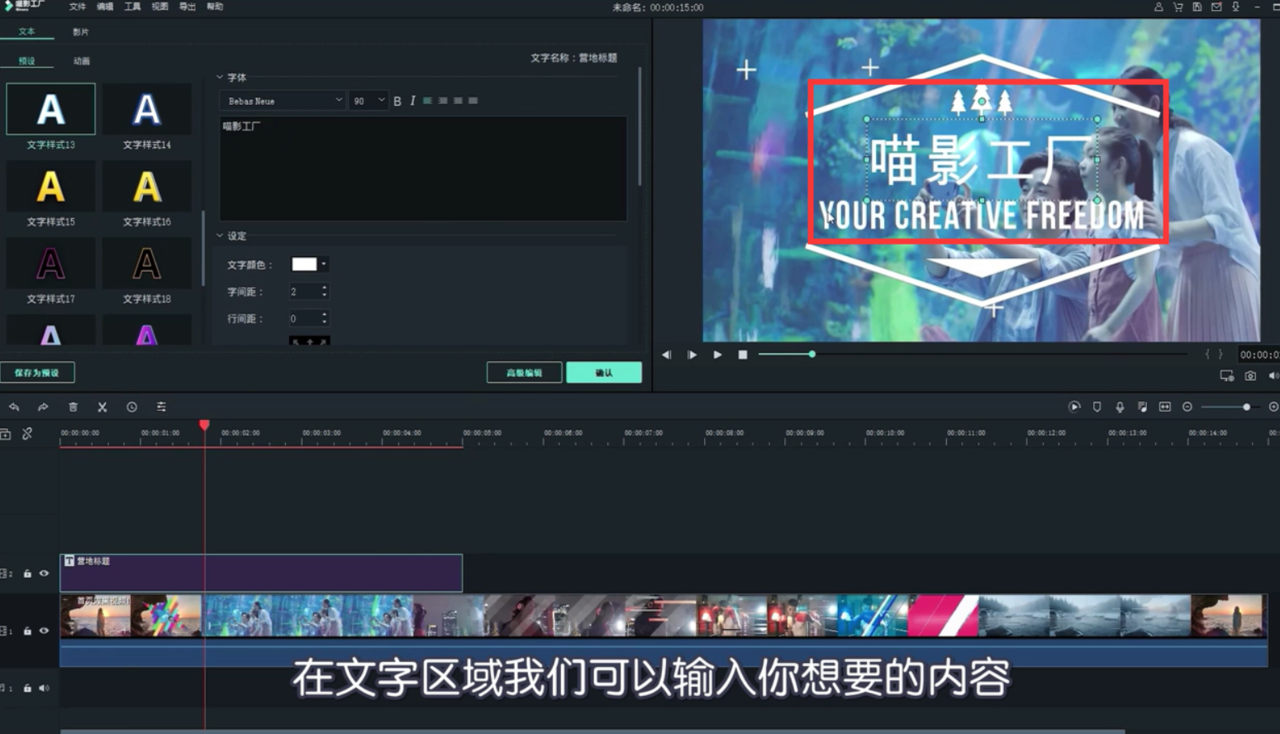The height and width of the screenshot is (734, 1280).
Task: Click the Render preview icon above the timeline
Action: click(1074, 406)
